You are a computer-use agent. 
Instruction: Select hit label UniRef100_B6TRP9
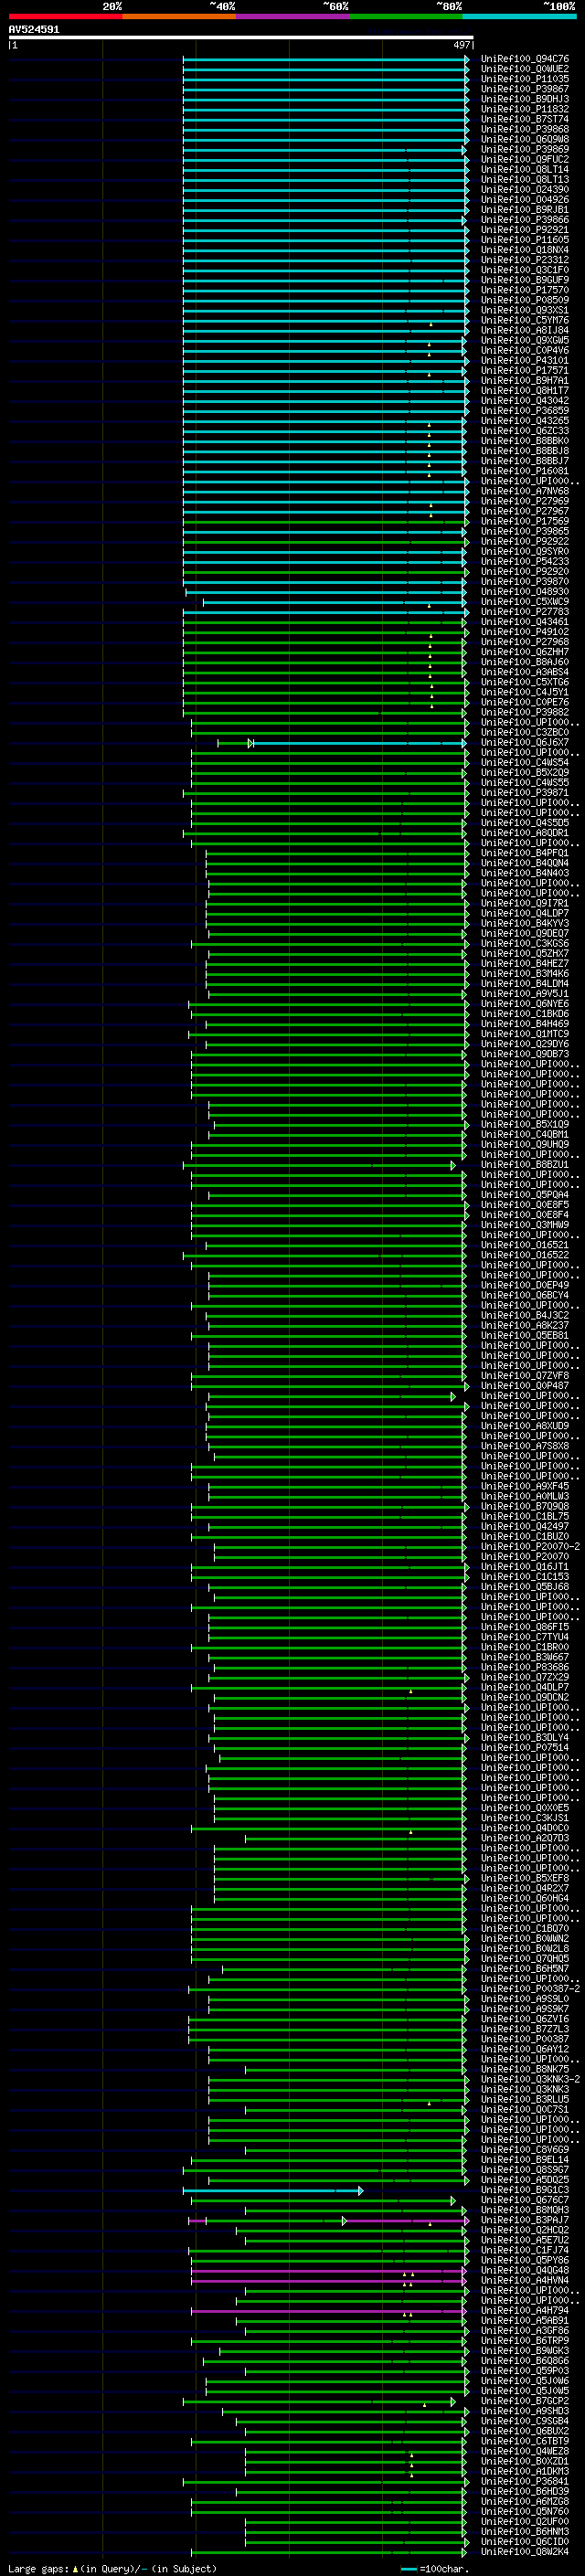[525, 2341]
